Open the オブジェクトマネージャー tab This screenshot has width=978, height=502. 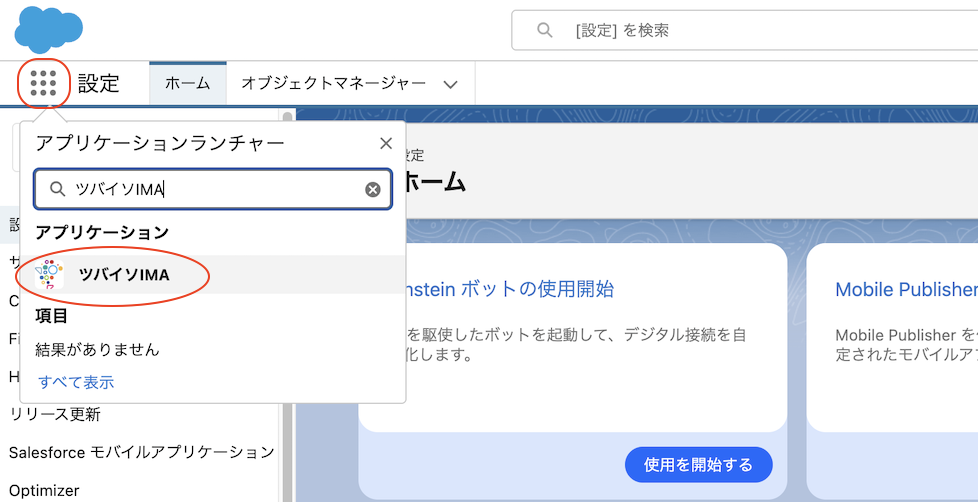[x=334, y=84]
